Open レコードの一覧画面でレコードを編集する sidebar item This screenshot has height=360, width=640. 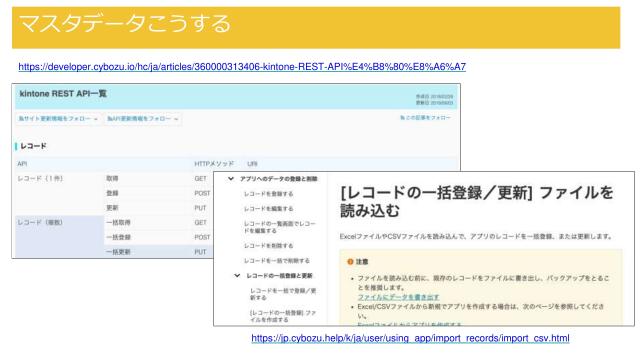[280, 227]
